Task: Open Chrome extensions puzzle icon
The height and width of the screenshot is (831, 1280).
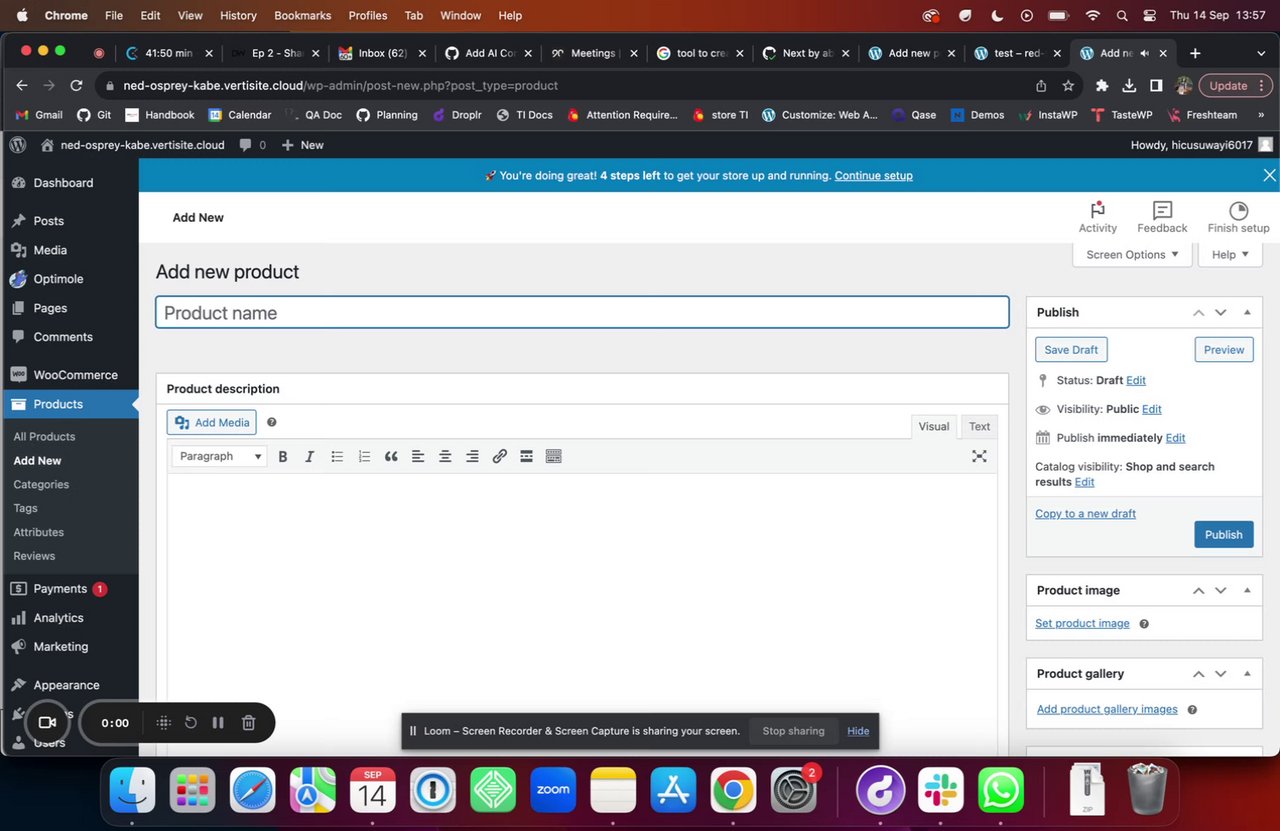Action: (x=1102, y=86)
